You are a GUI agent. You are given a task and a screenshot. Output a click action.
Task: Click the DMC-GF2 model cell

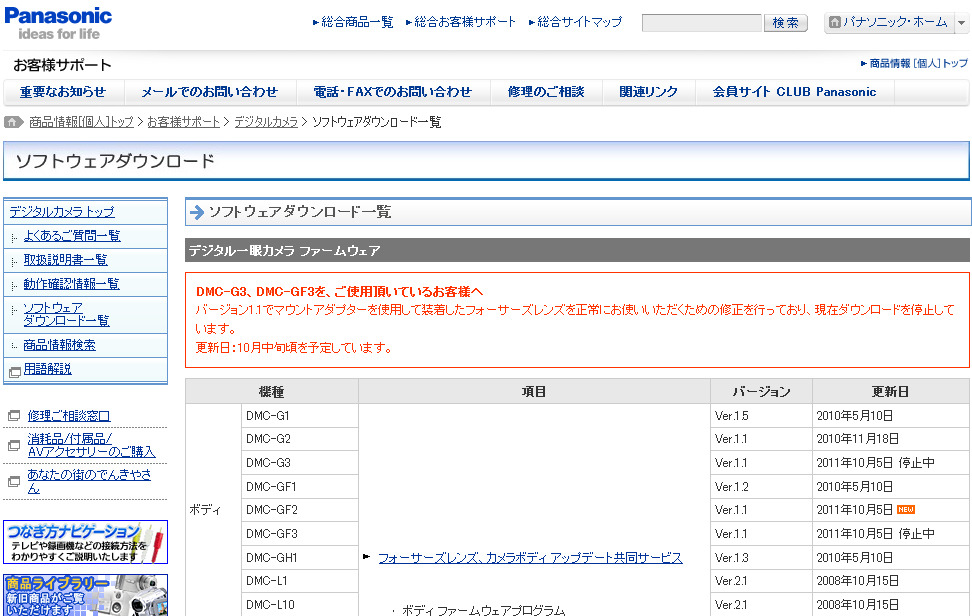tap(299, 510)
